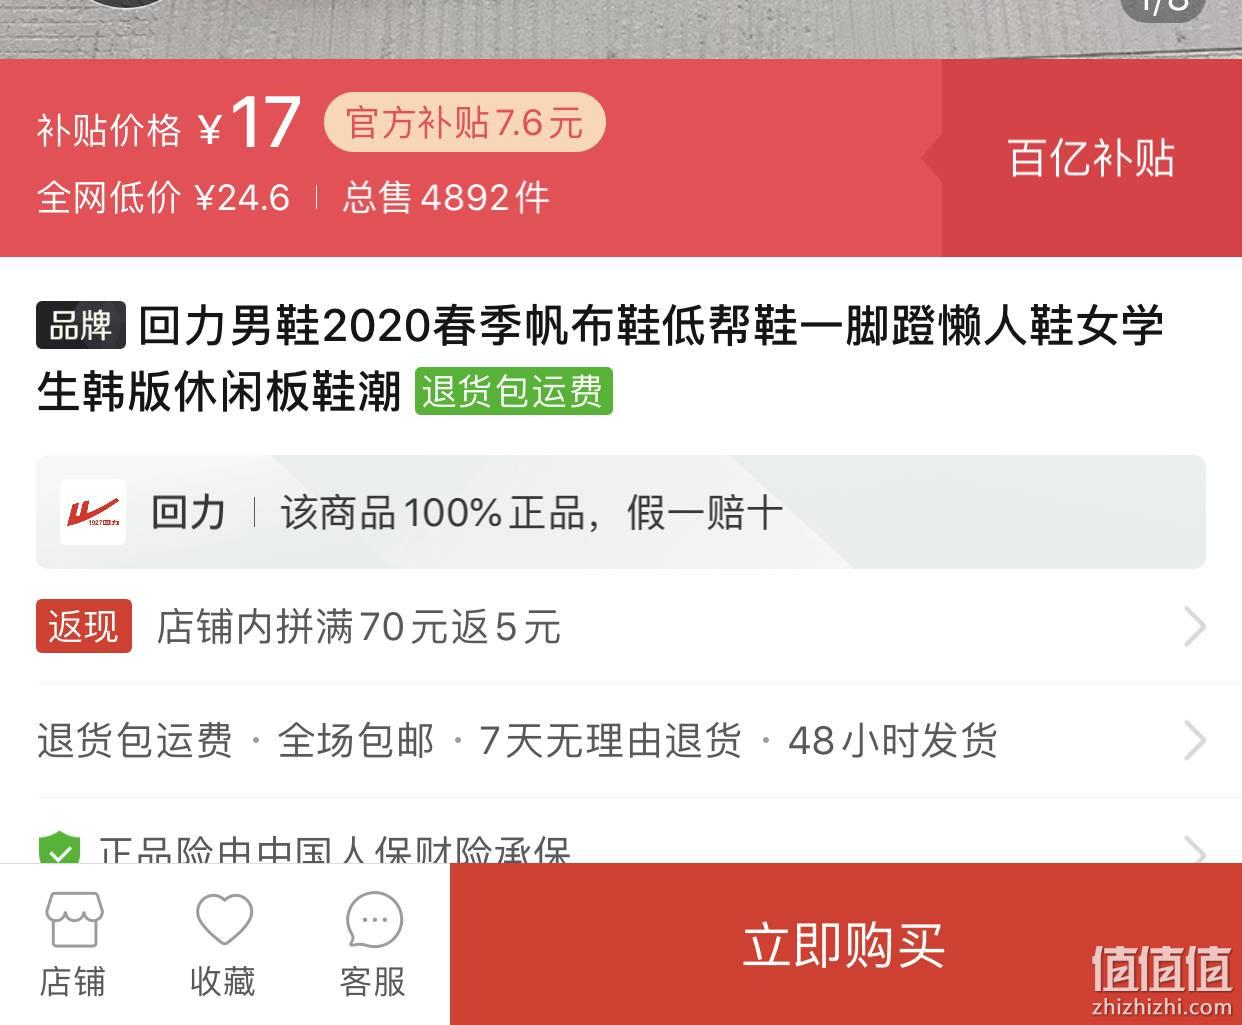Tap the 收藏 heart icon
This screenshot has width=1242, height=1025.
224,919
